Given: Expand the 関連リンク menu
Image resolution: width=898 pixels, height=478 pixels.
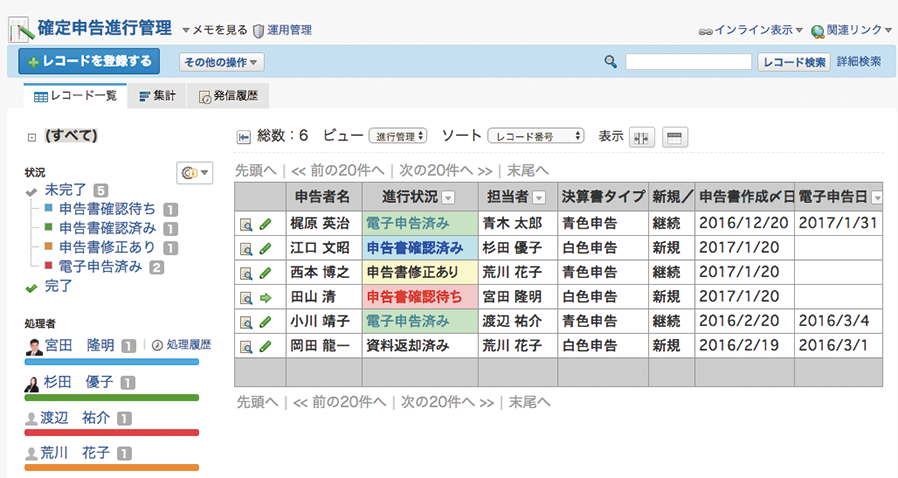Looking at the screenshot, I should pos(888,30).
